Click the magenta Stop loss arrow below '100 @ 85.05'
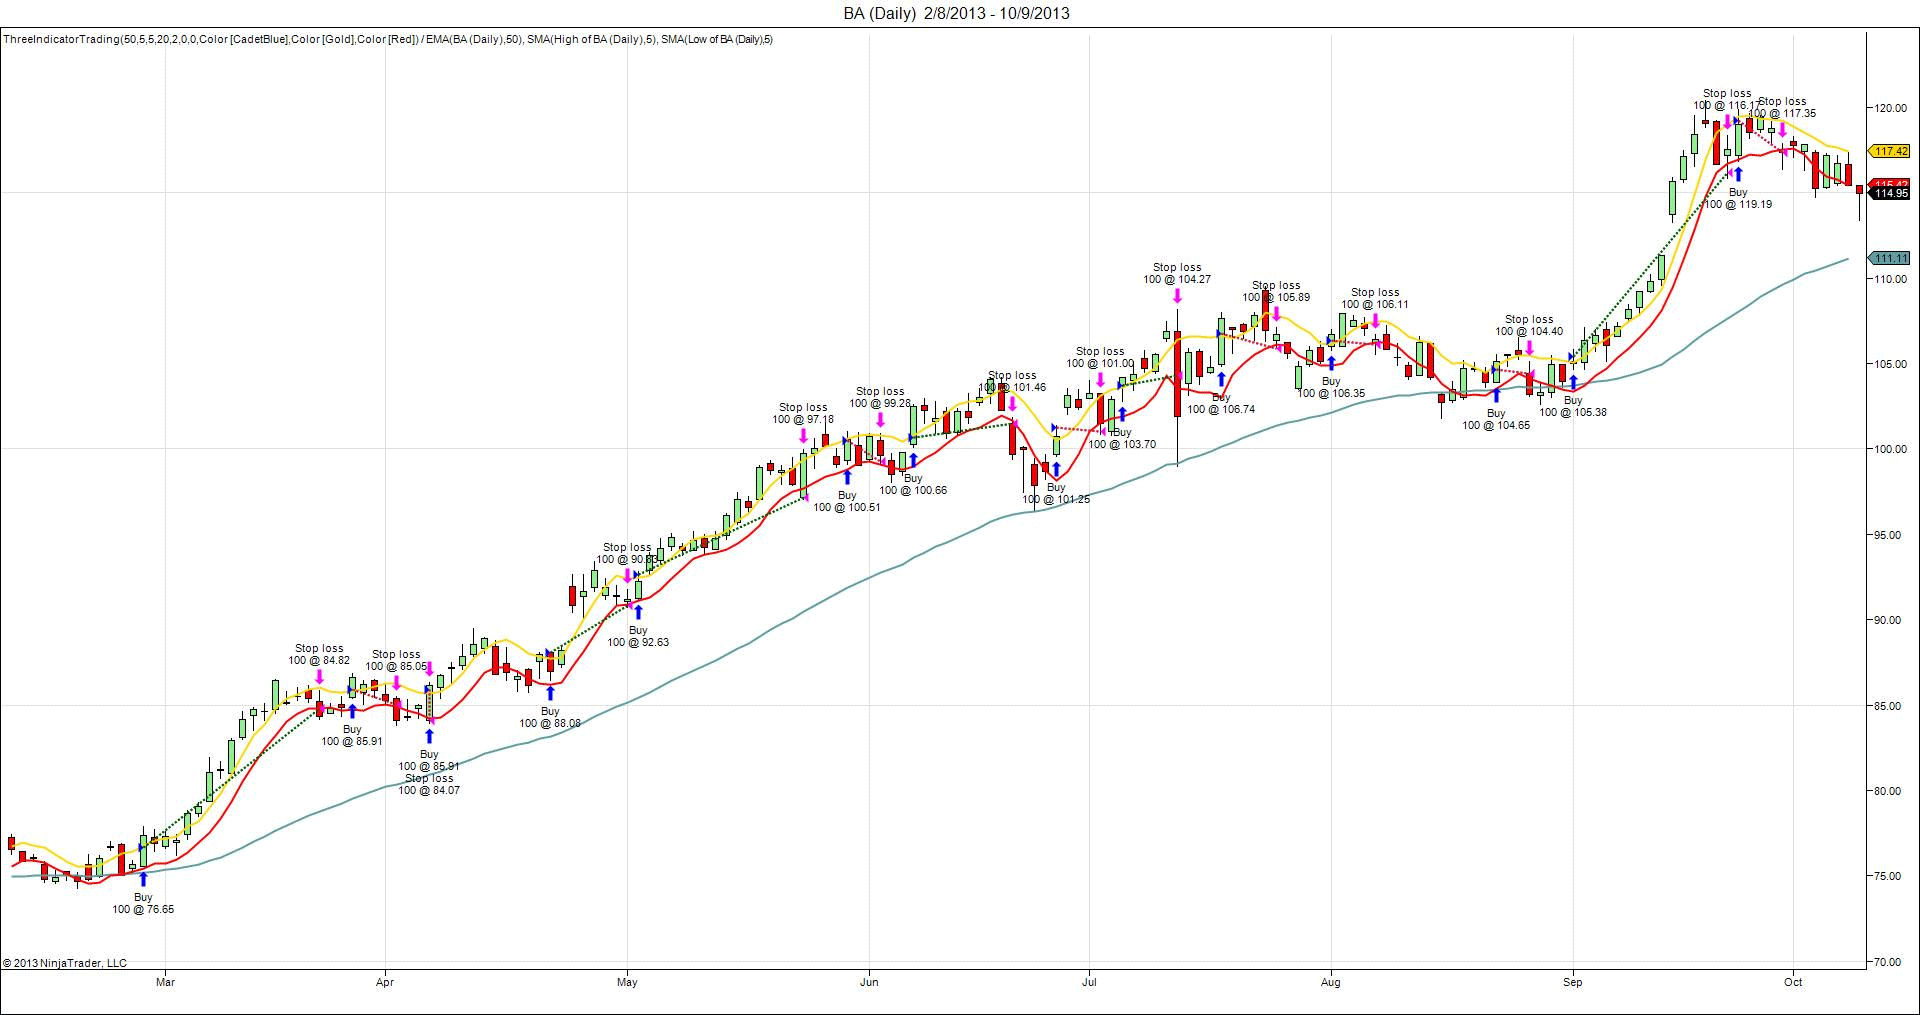 coord(396,683)
